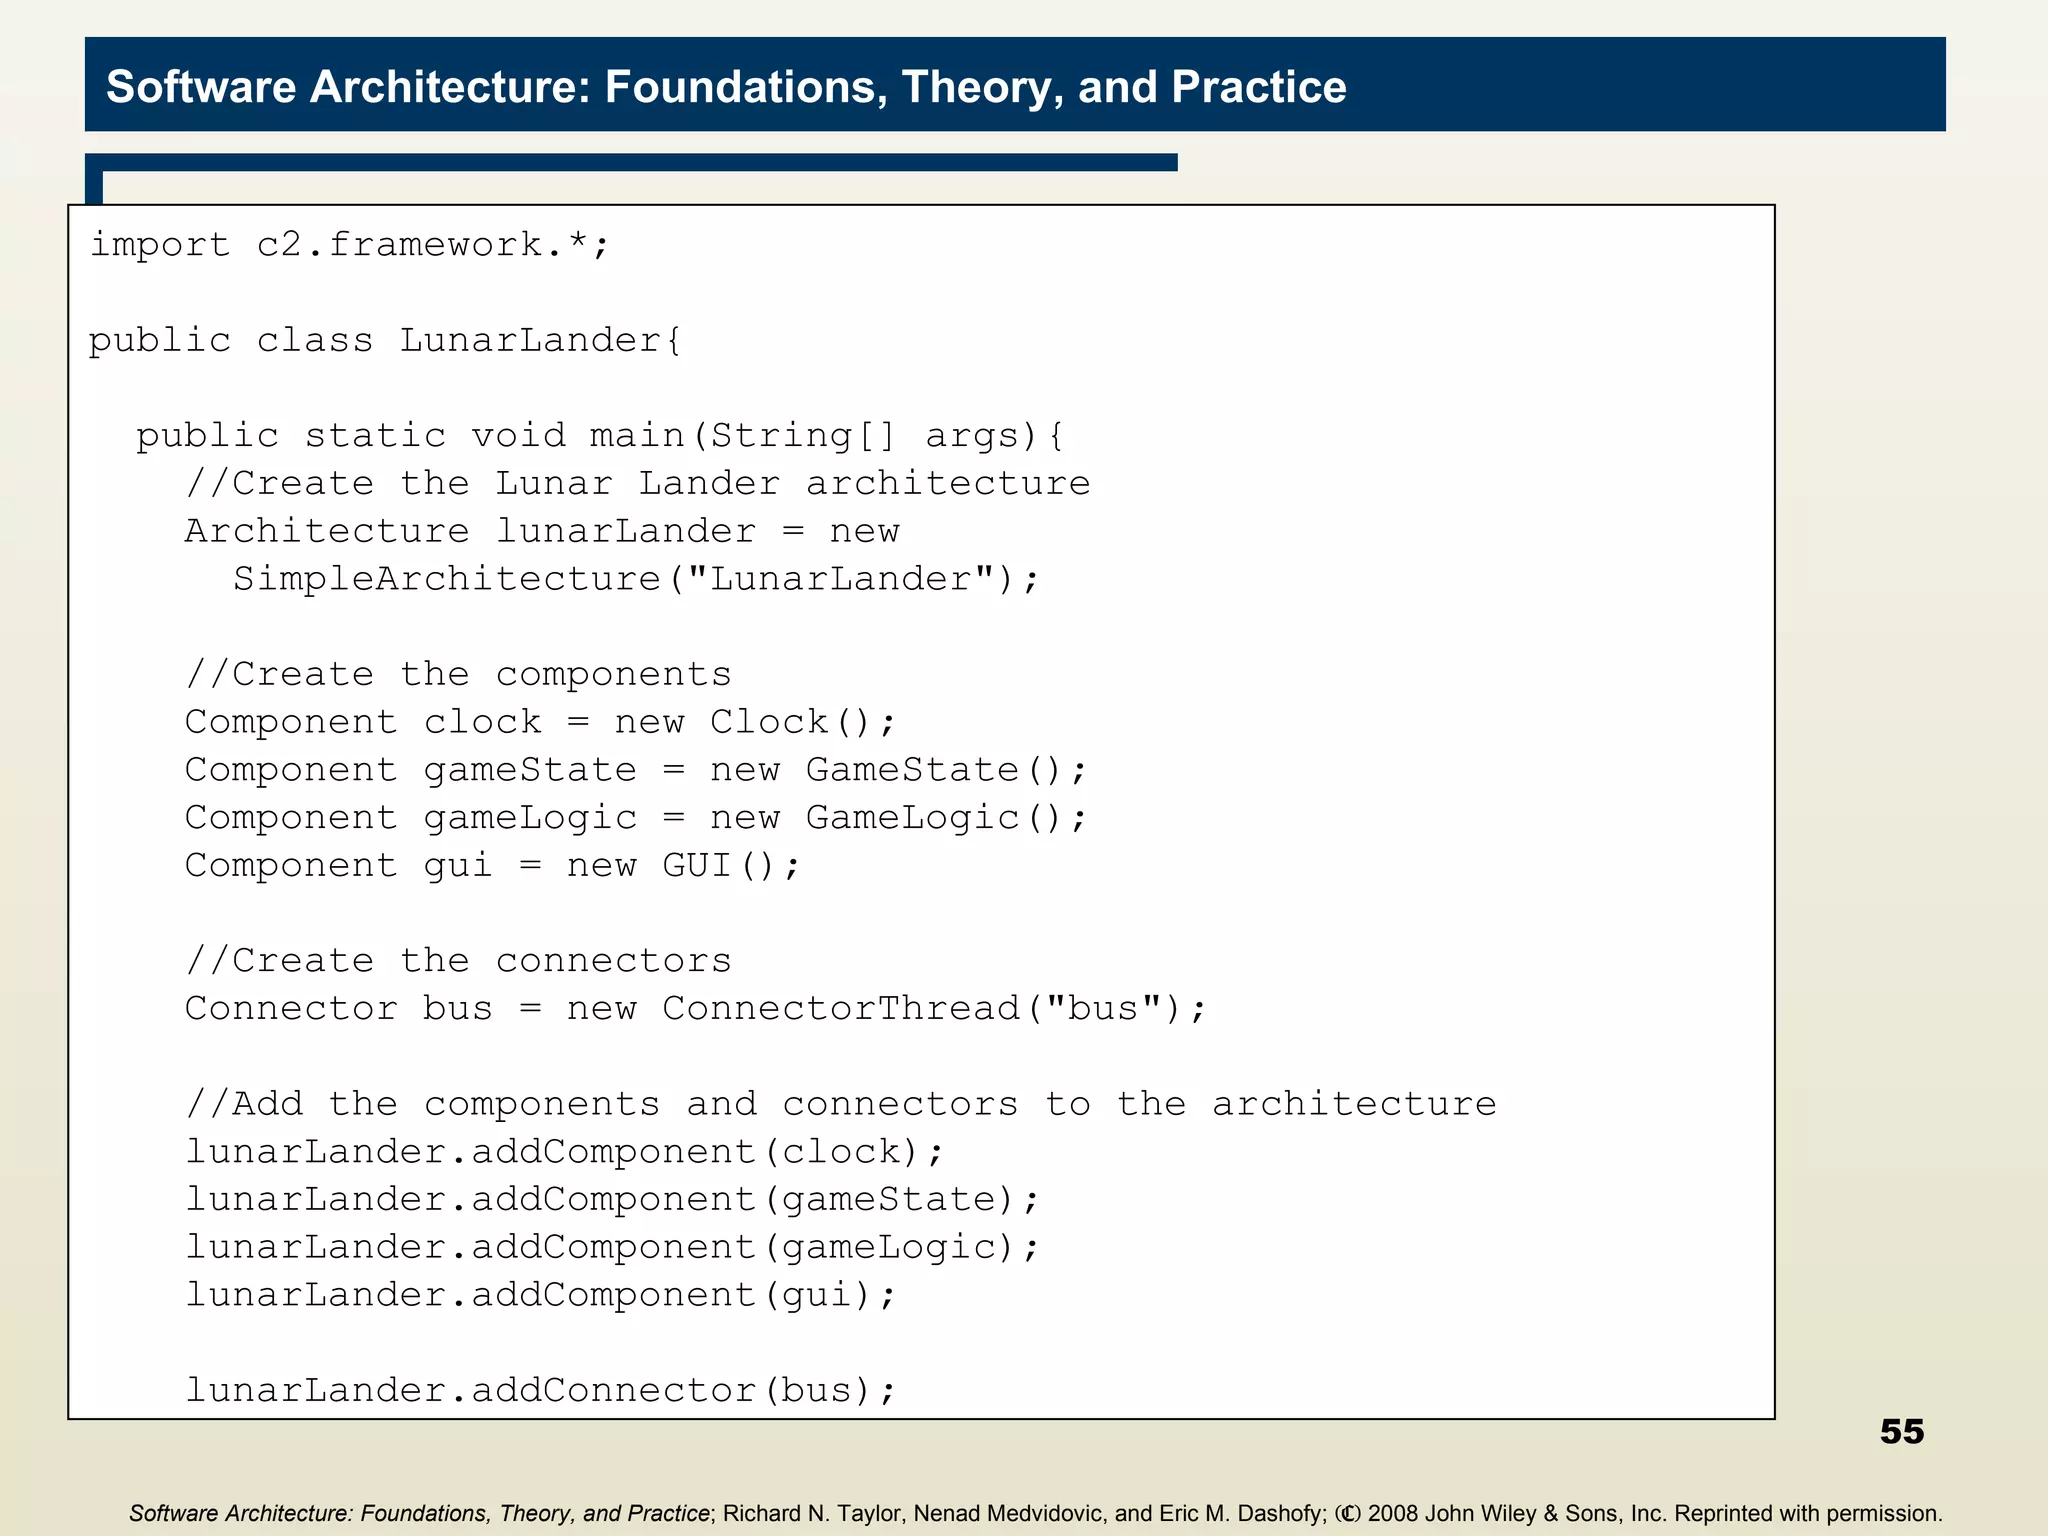Click the comment '//Create the connectors'
Viewport: 2048px width, 1536px height.
(459, 962)
